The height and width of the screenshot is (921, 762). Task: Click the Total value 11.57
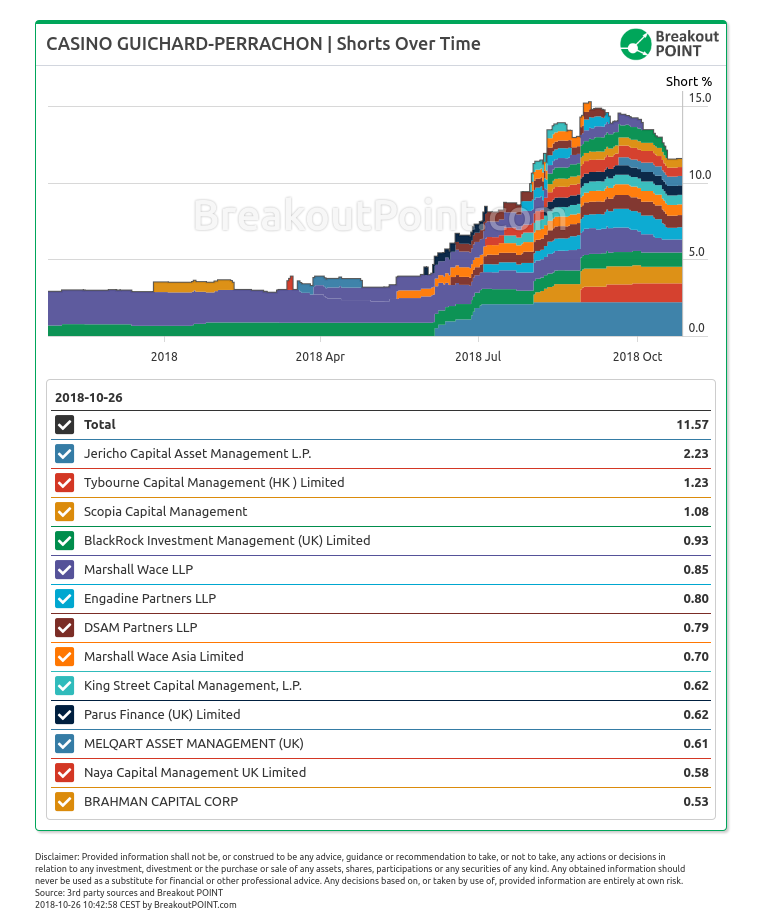(692, 425)
